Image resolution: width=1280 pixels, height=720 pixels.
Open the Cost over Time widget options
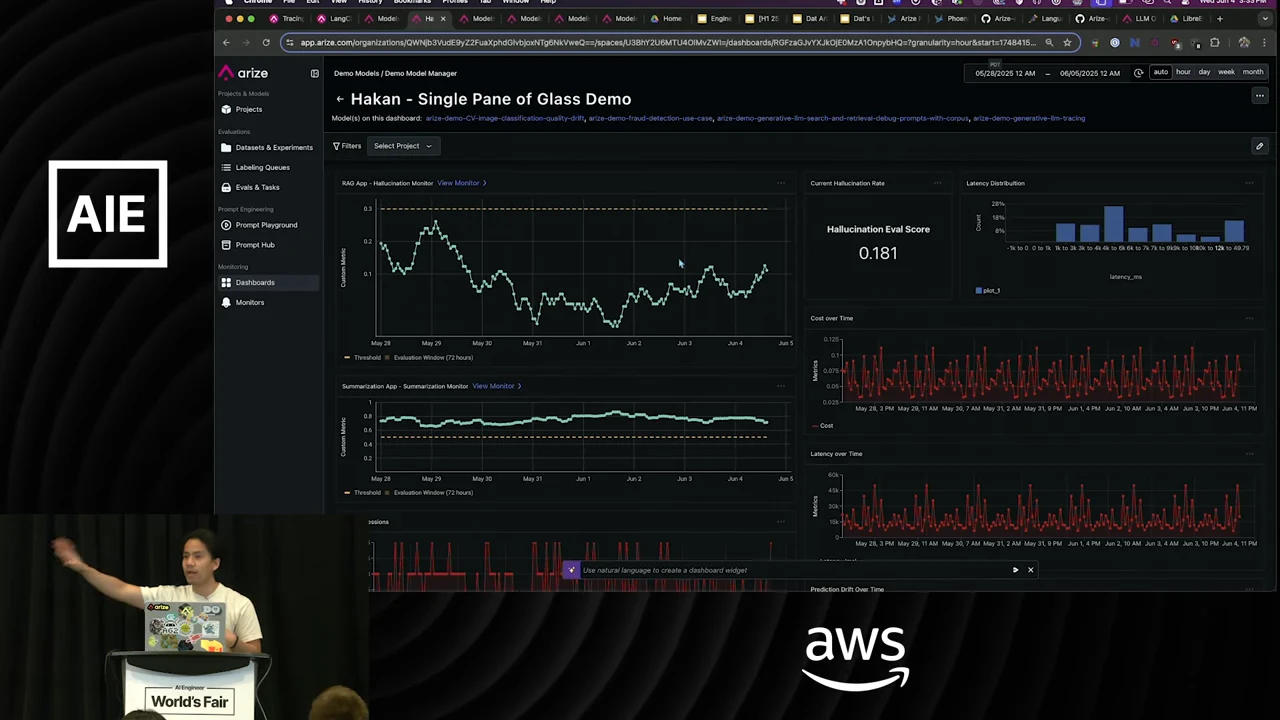pyautogui.click(x=1249, y=318)
